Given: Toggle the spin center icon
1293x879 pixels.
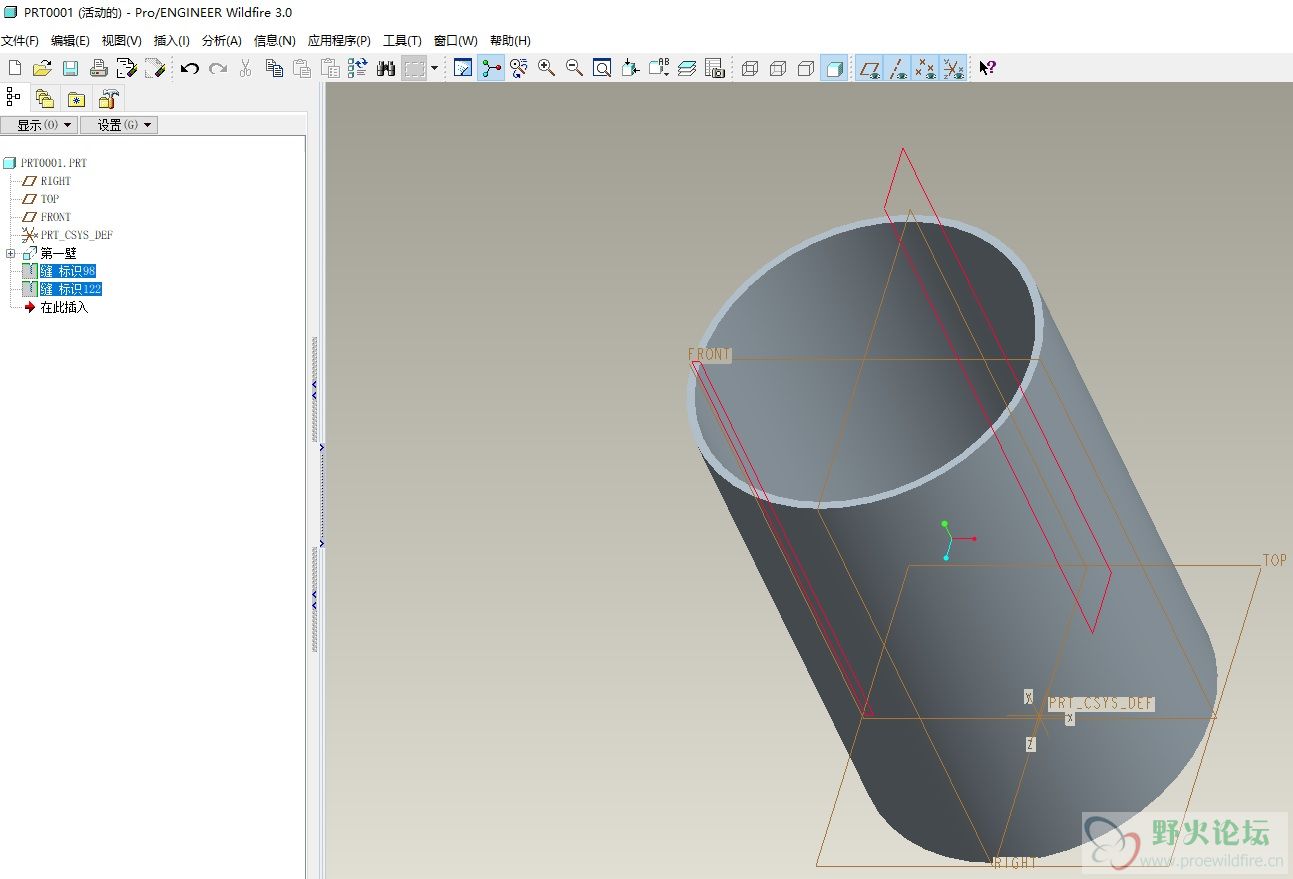Looking at the screenshot, I should pos(491,68).
